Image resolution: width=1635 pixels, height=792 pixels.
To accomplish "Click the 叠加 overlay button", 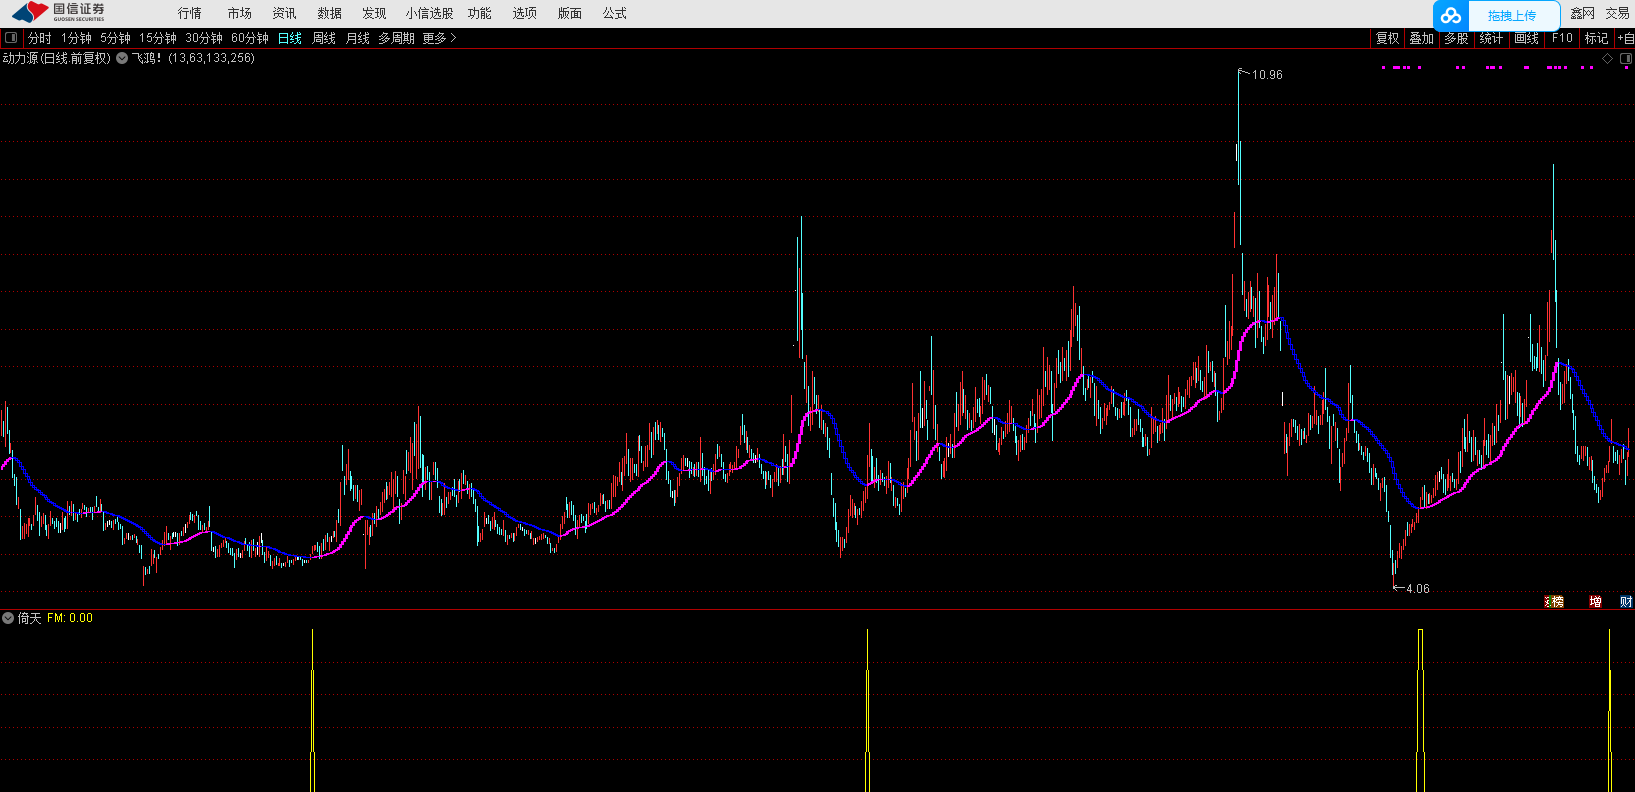I will click(x=1422, y=38).
